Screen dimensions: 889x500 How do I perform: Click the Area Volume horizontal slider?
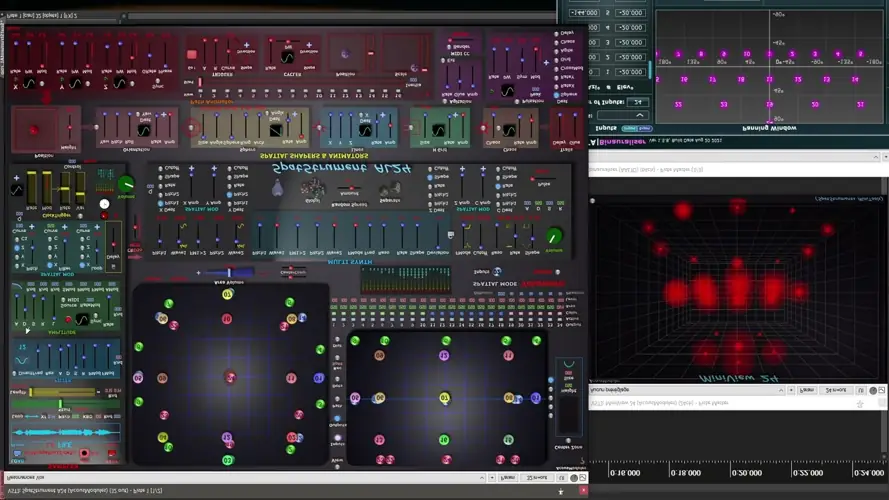click(x=230, y=272)
